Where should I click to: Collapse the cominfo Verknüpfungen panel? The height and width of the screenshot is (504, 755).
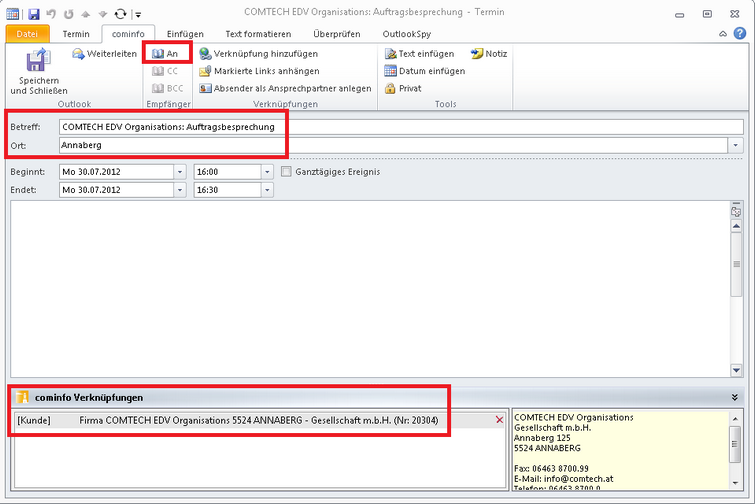click(x=736, y=397)
